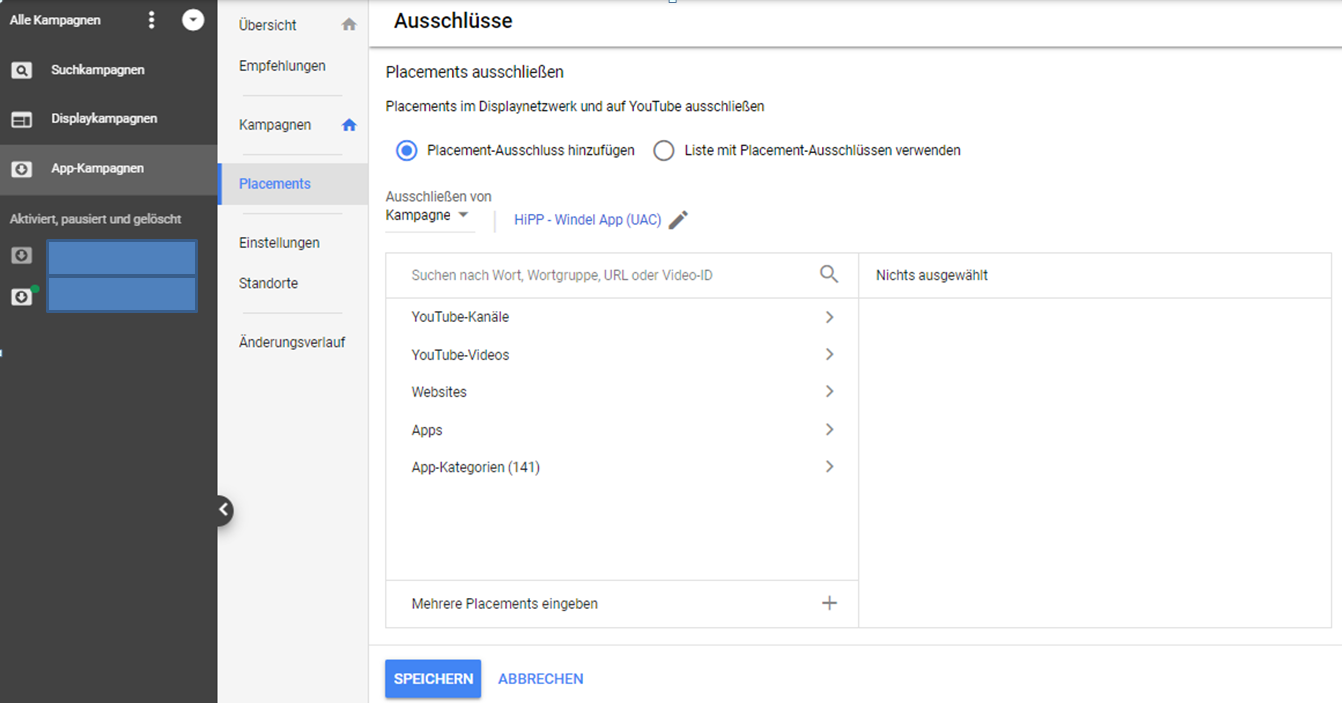
Task: Open the HiPP - Windel App (UAC) link
Action: click(x=585, y=219)
